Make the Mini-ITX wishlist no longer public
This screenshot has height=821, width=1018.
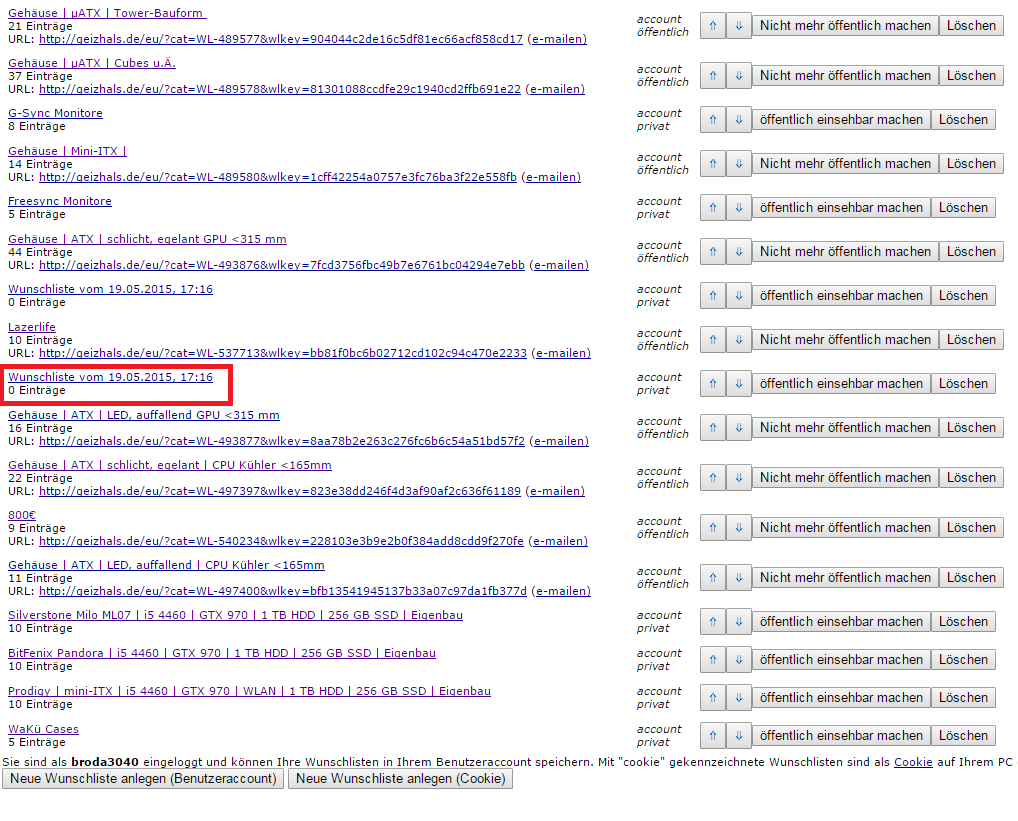click(x=845, y=164)
